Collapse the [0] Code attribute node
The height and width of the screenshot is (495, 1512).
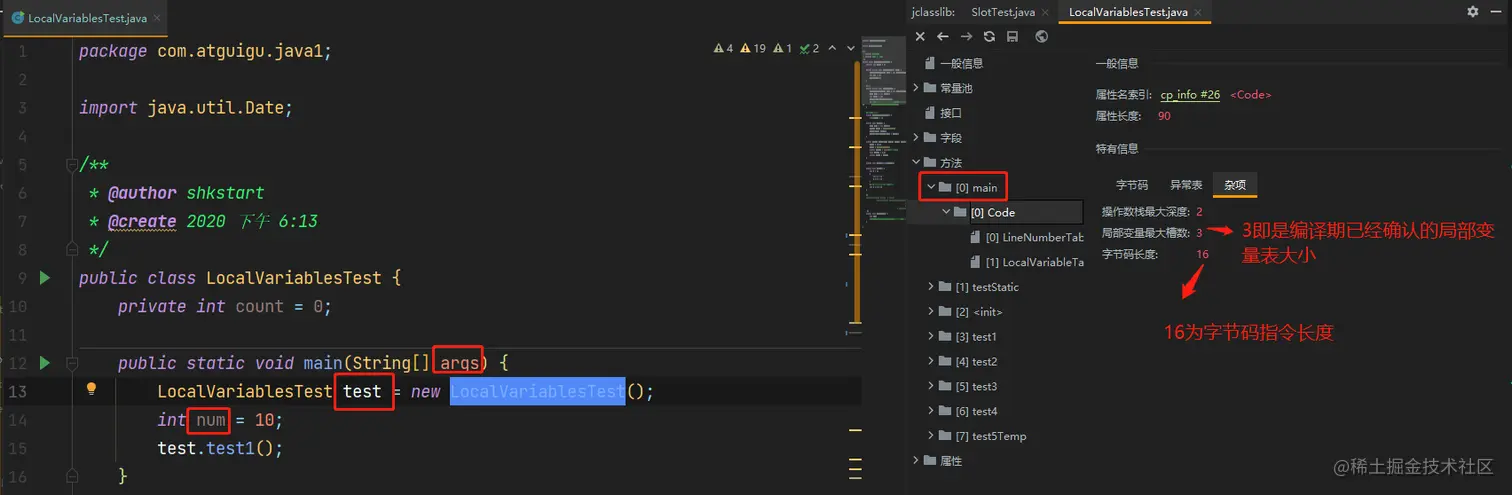point(946,212)
